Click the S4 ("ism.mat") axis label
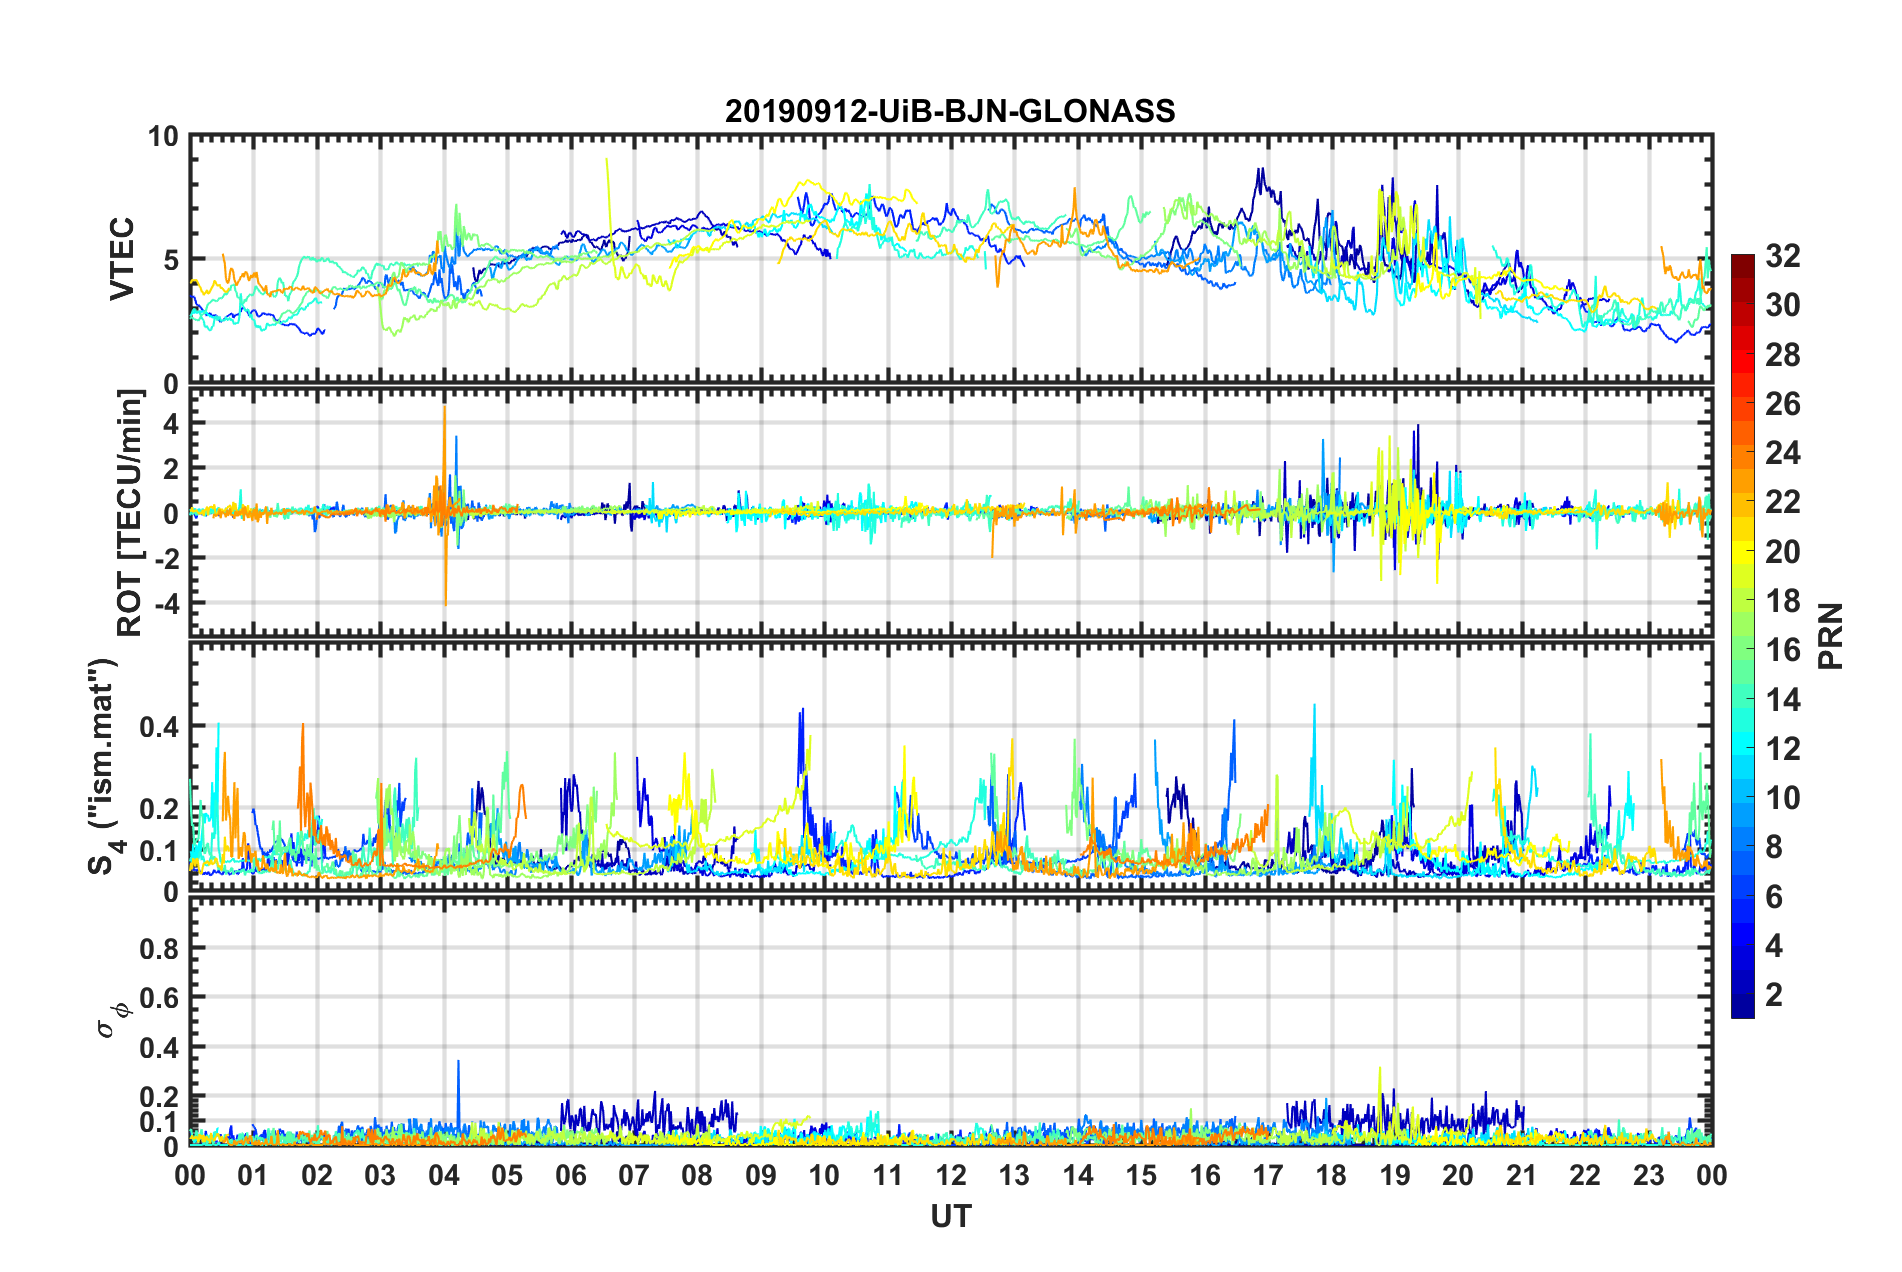 click(x=104, y=767)
